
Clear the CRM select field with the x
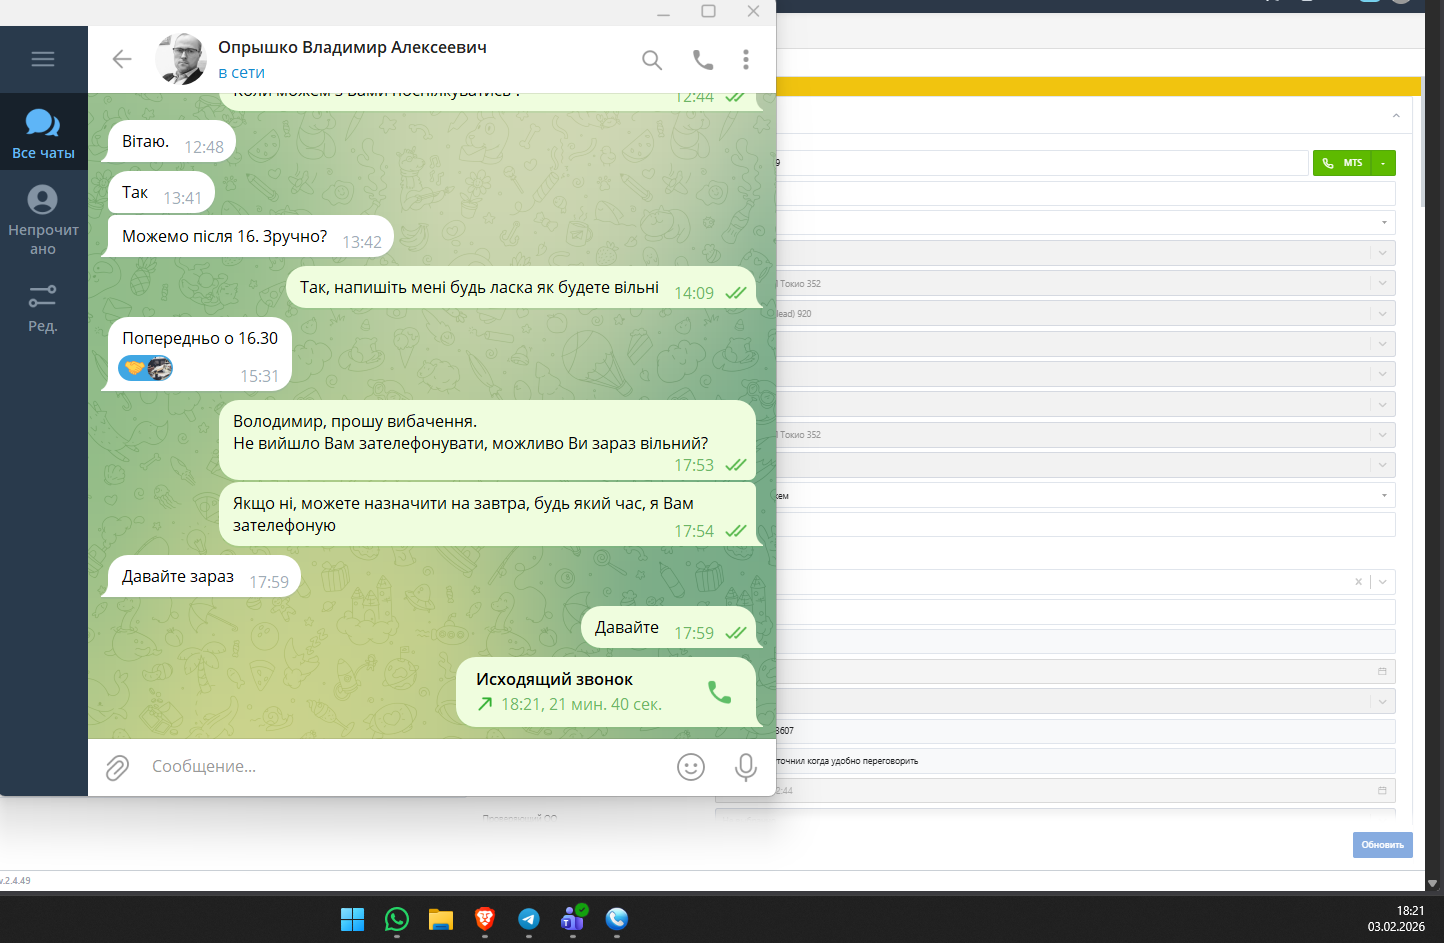(1358, 582)
